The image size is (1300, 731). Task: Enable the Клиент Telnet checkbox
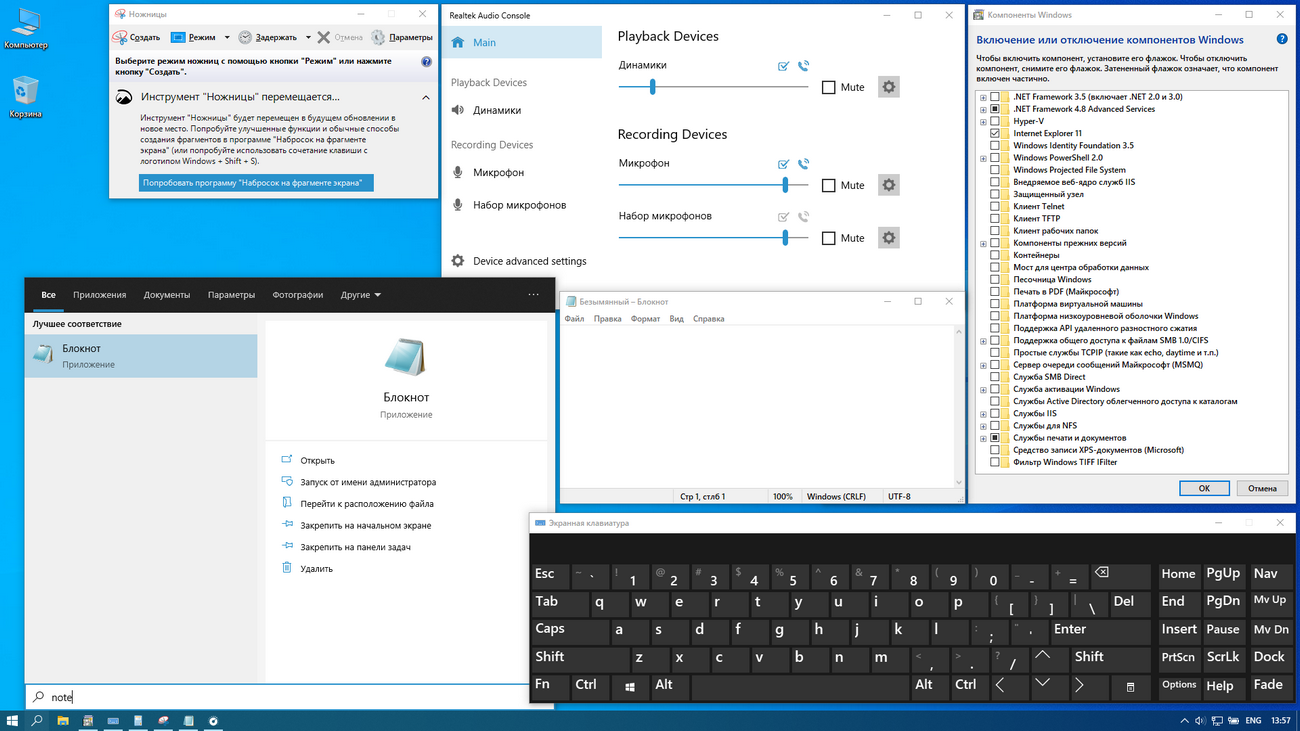pyautogui.click(x=994, y=206)
